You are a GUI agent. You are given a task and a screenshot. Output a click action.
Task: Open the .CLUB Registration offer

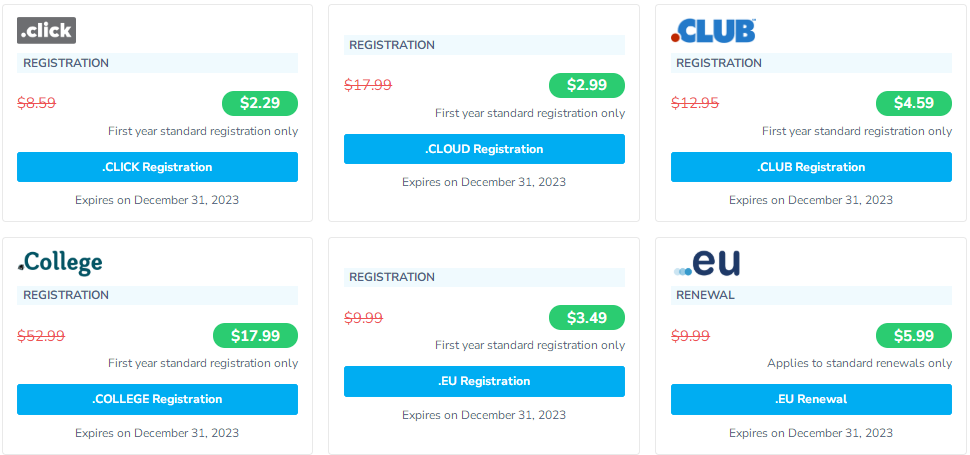[811, 167]
